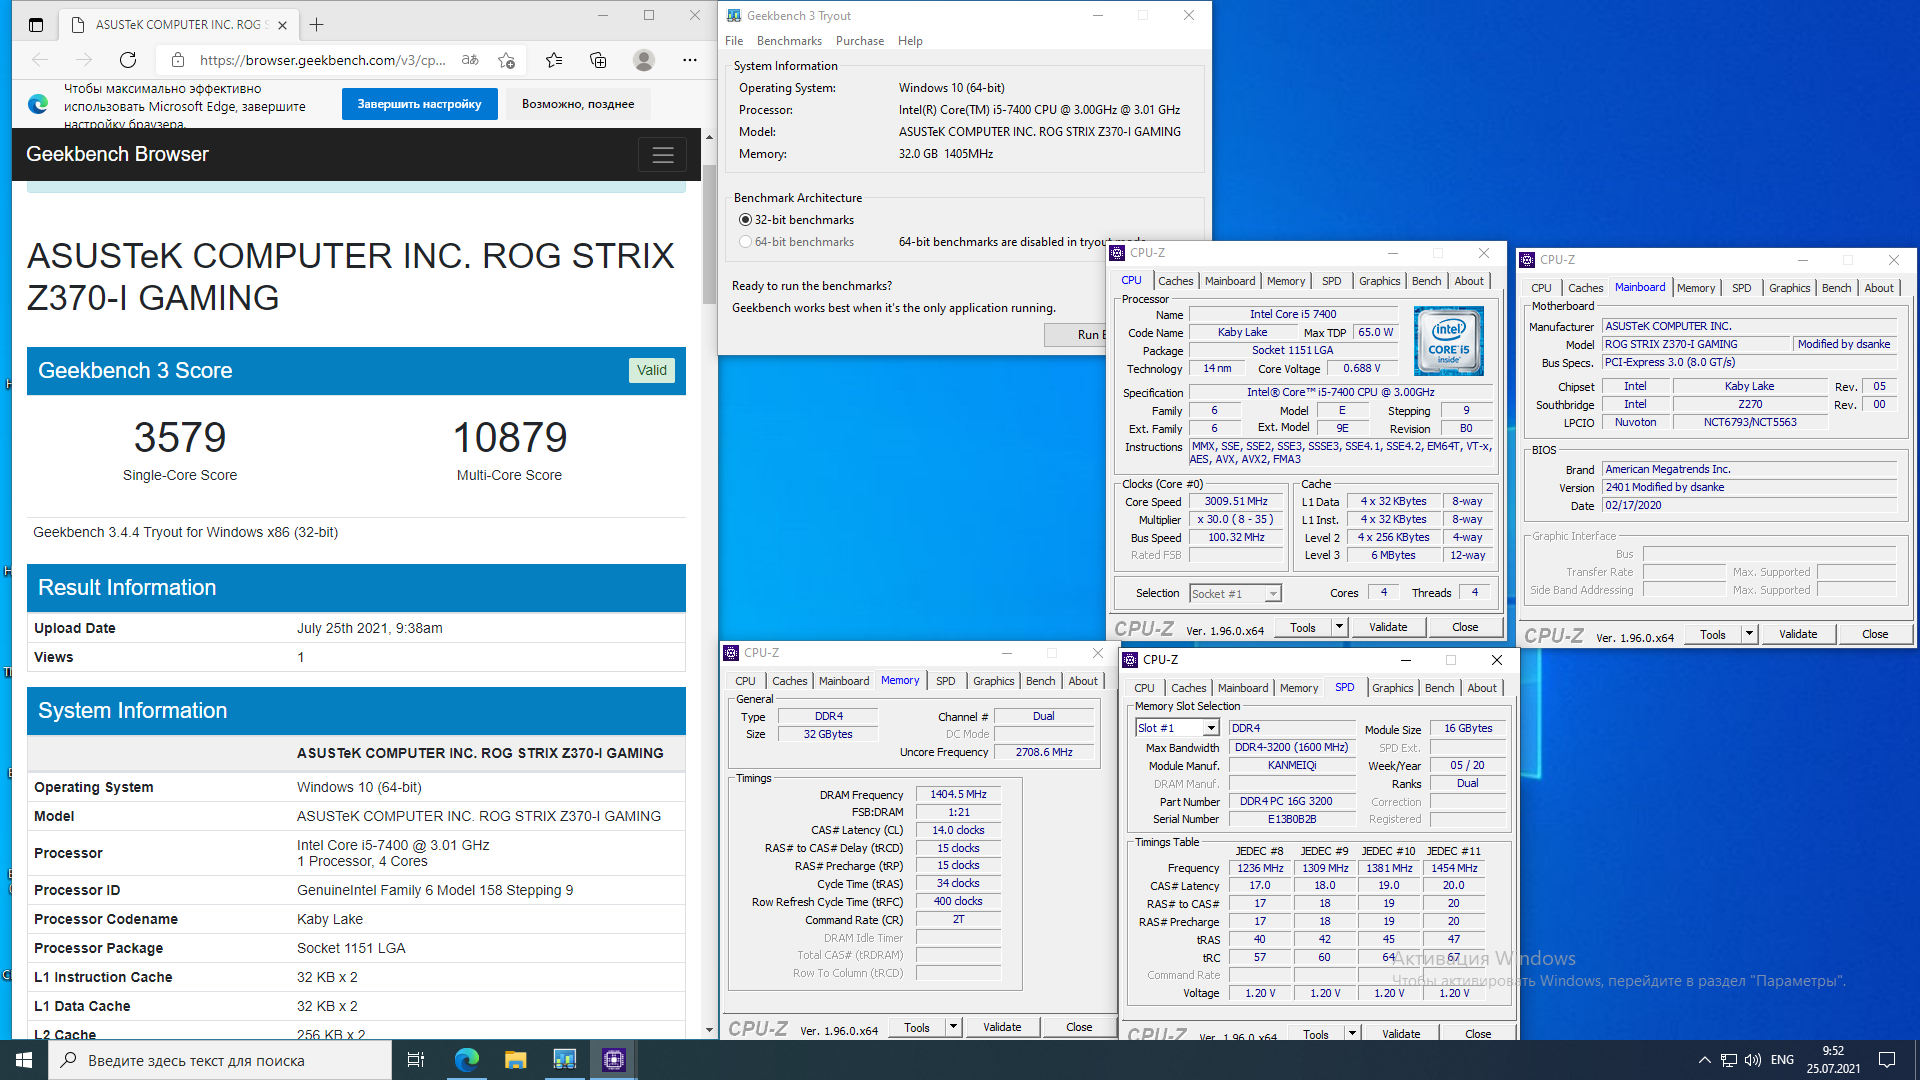
Task: Open Microsoft Edge from taskbar
Action: point(466,1060)
